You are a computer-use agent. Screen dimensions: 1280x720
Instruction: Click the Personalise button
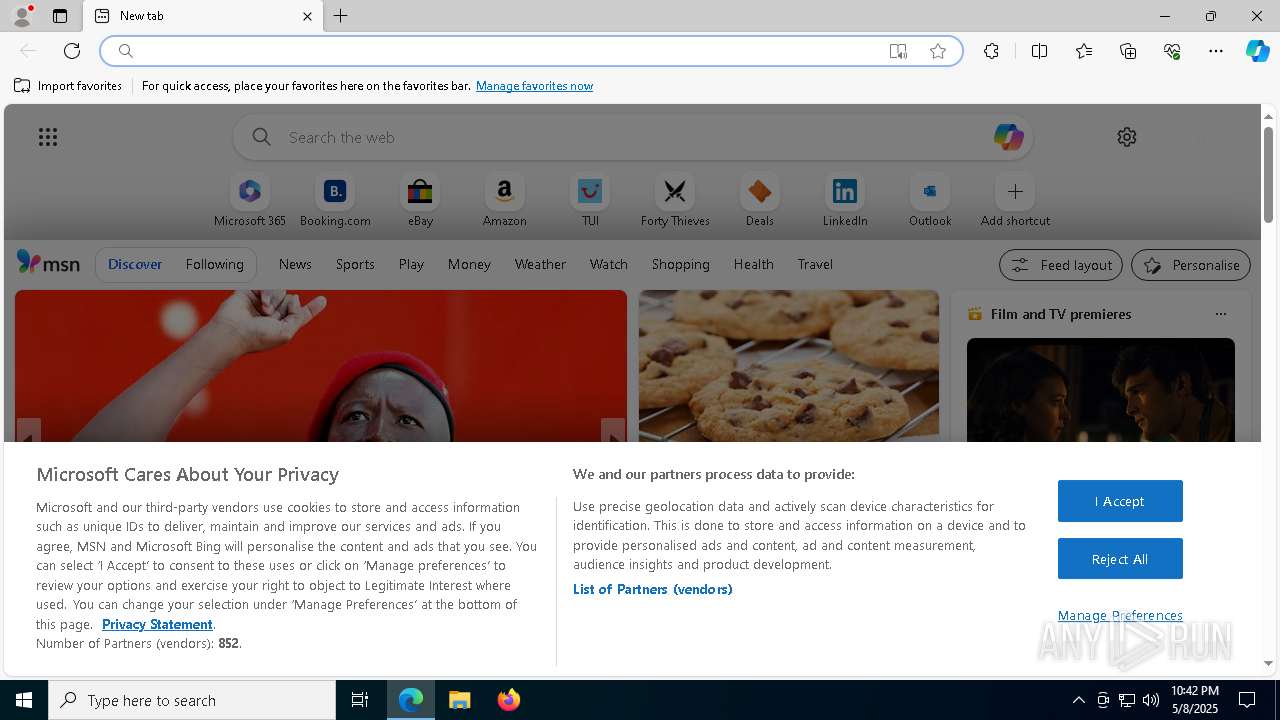pyautogui.click(x=1191, y=265)
